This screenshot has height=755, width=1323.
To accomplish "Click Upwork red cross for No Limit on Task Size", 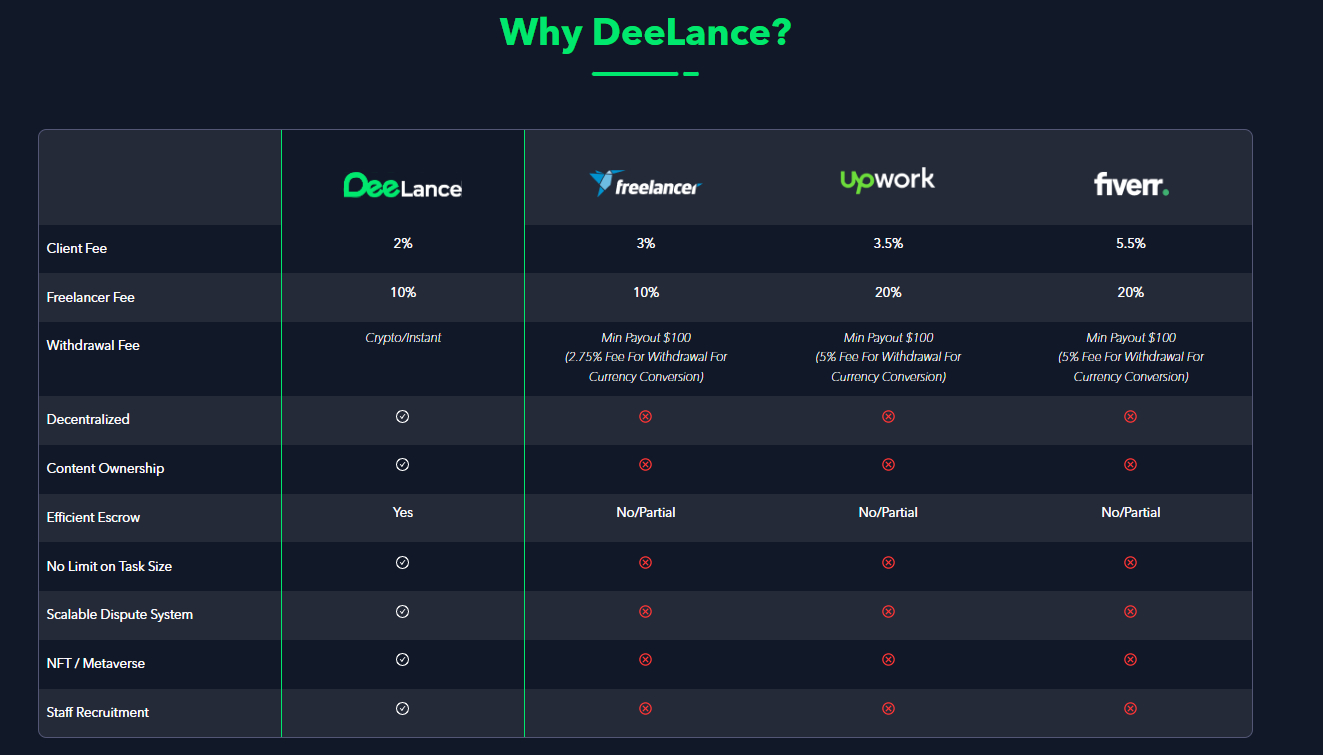I will [x=888, y=563].
